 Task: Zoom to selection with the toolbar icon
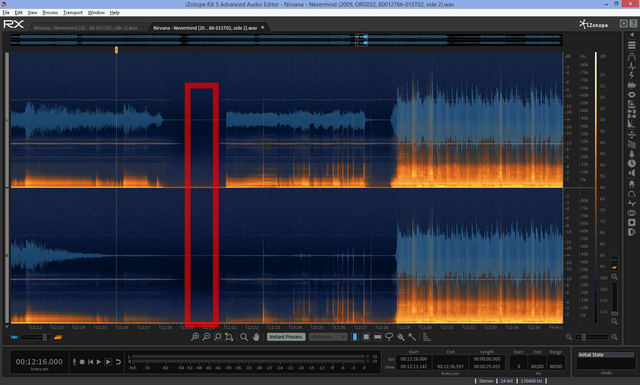(218, 337)
